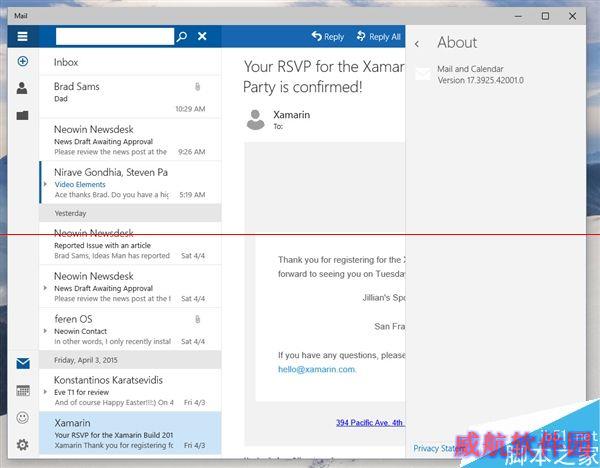
Task: Click the search magnifier icon
Action: coord(182,36)
